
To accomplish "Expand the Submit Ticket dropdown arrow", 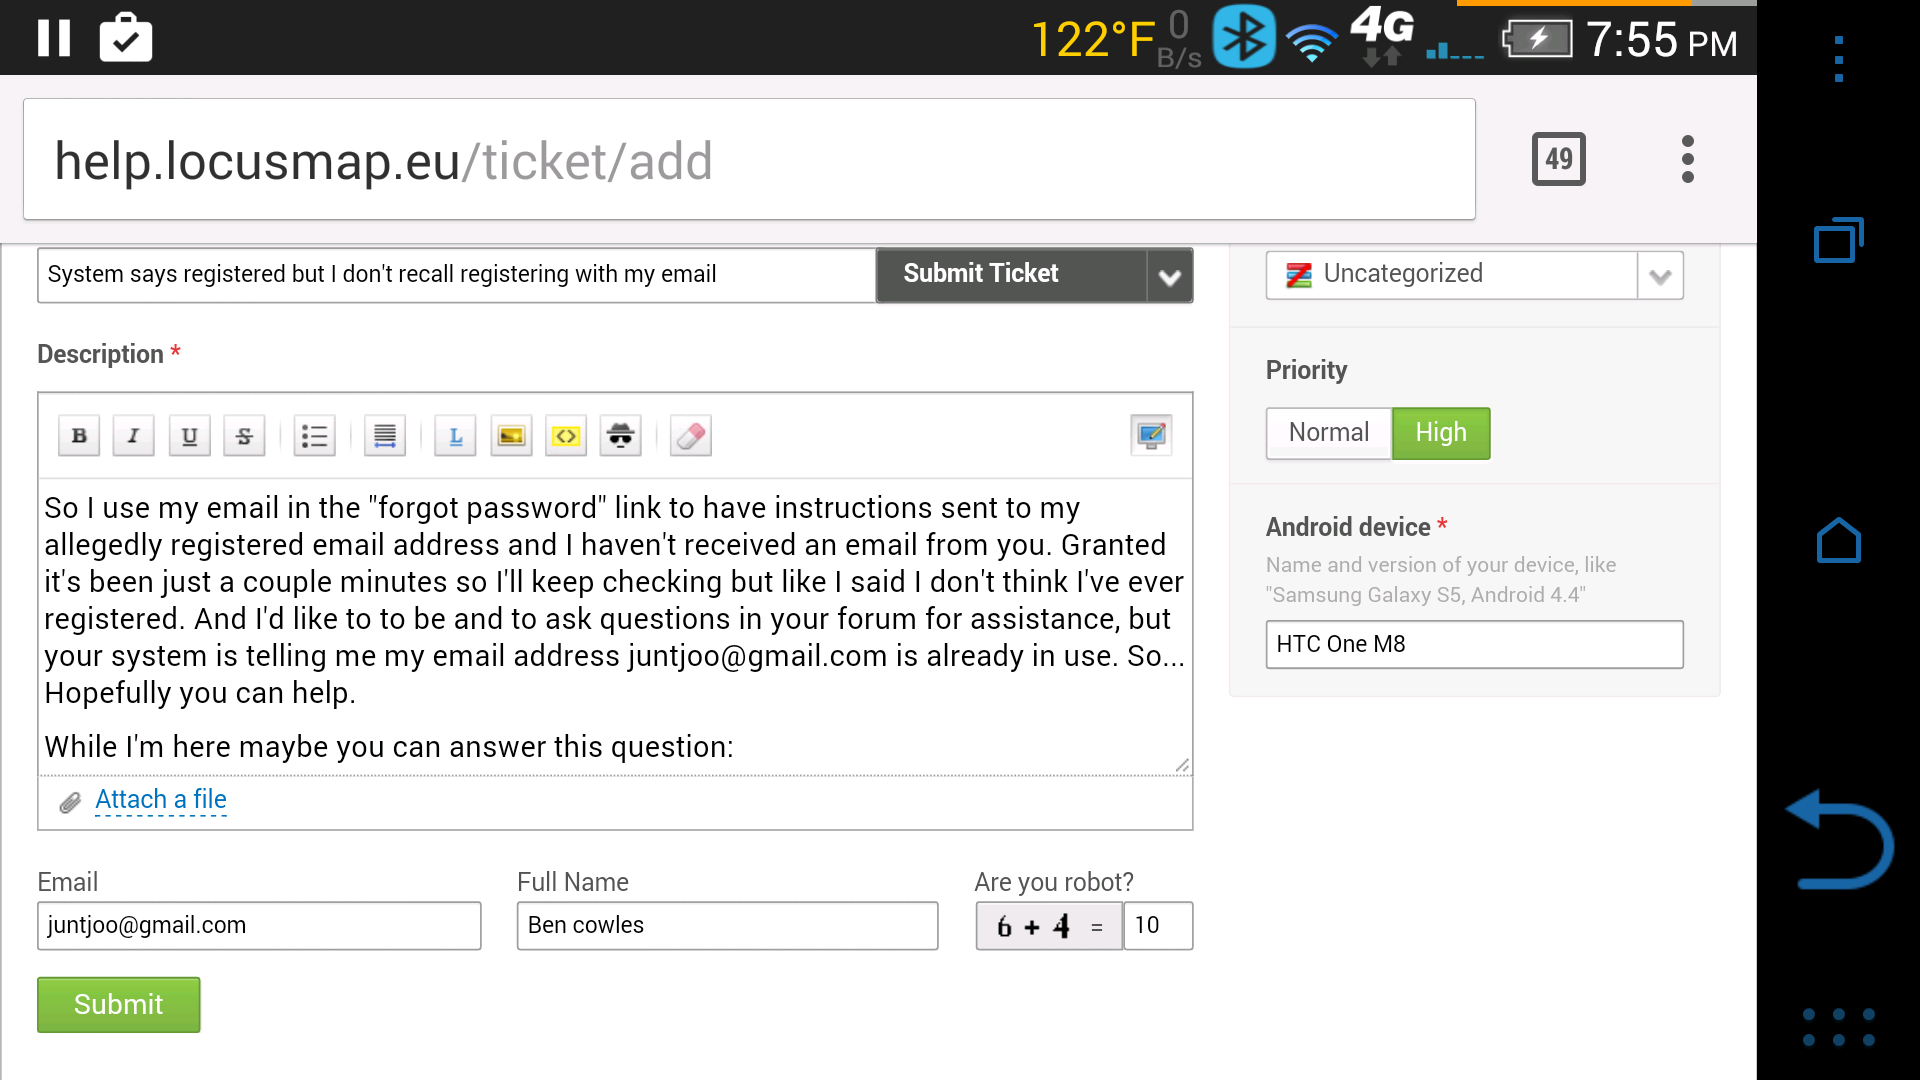I will [x=1169, y=276].
